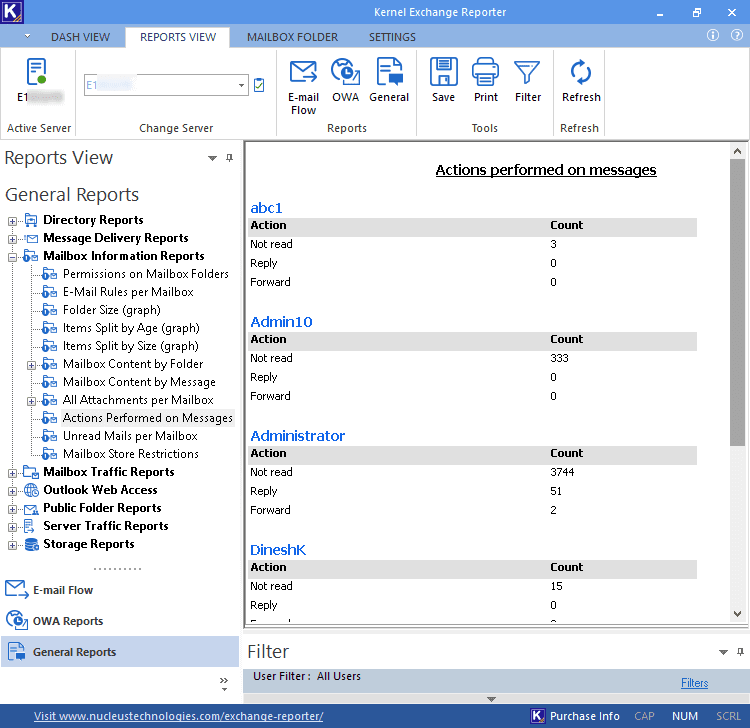Expand the Mailbox Traffic Reports node
This screenshot has width=750, height=728.
pyautogui.click(x=12, y=474)
